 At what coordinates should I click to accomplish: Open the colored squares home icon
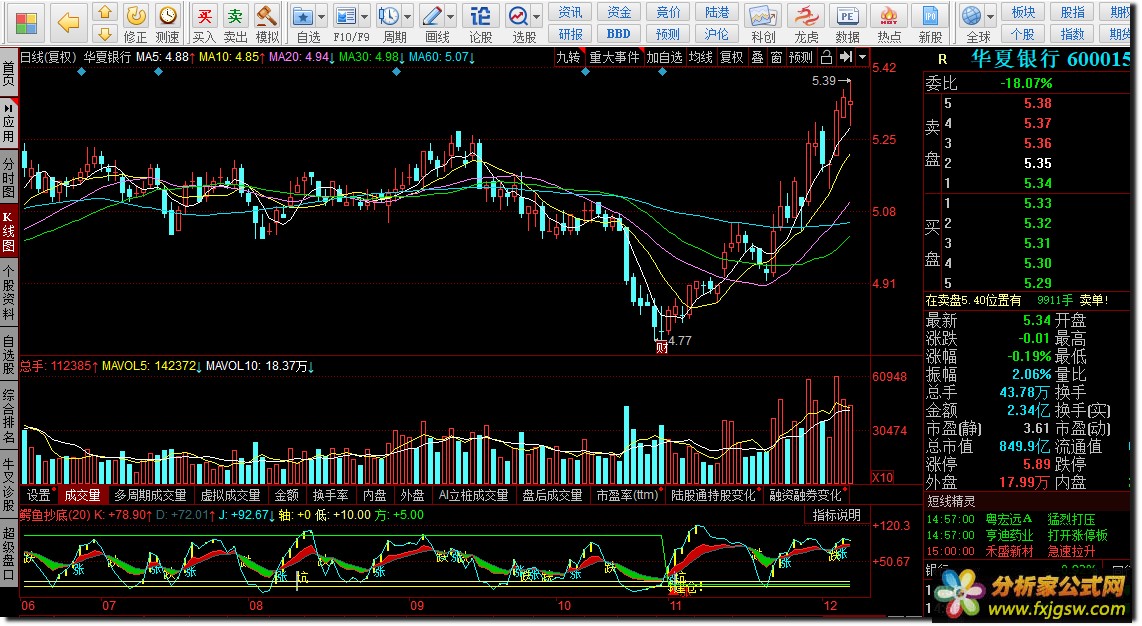[x=26, y=23]
